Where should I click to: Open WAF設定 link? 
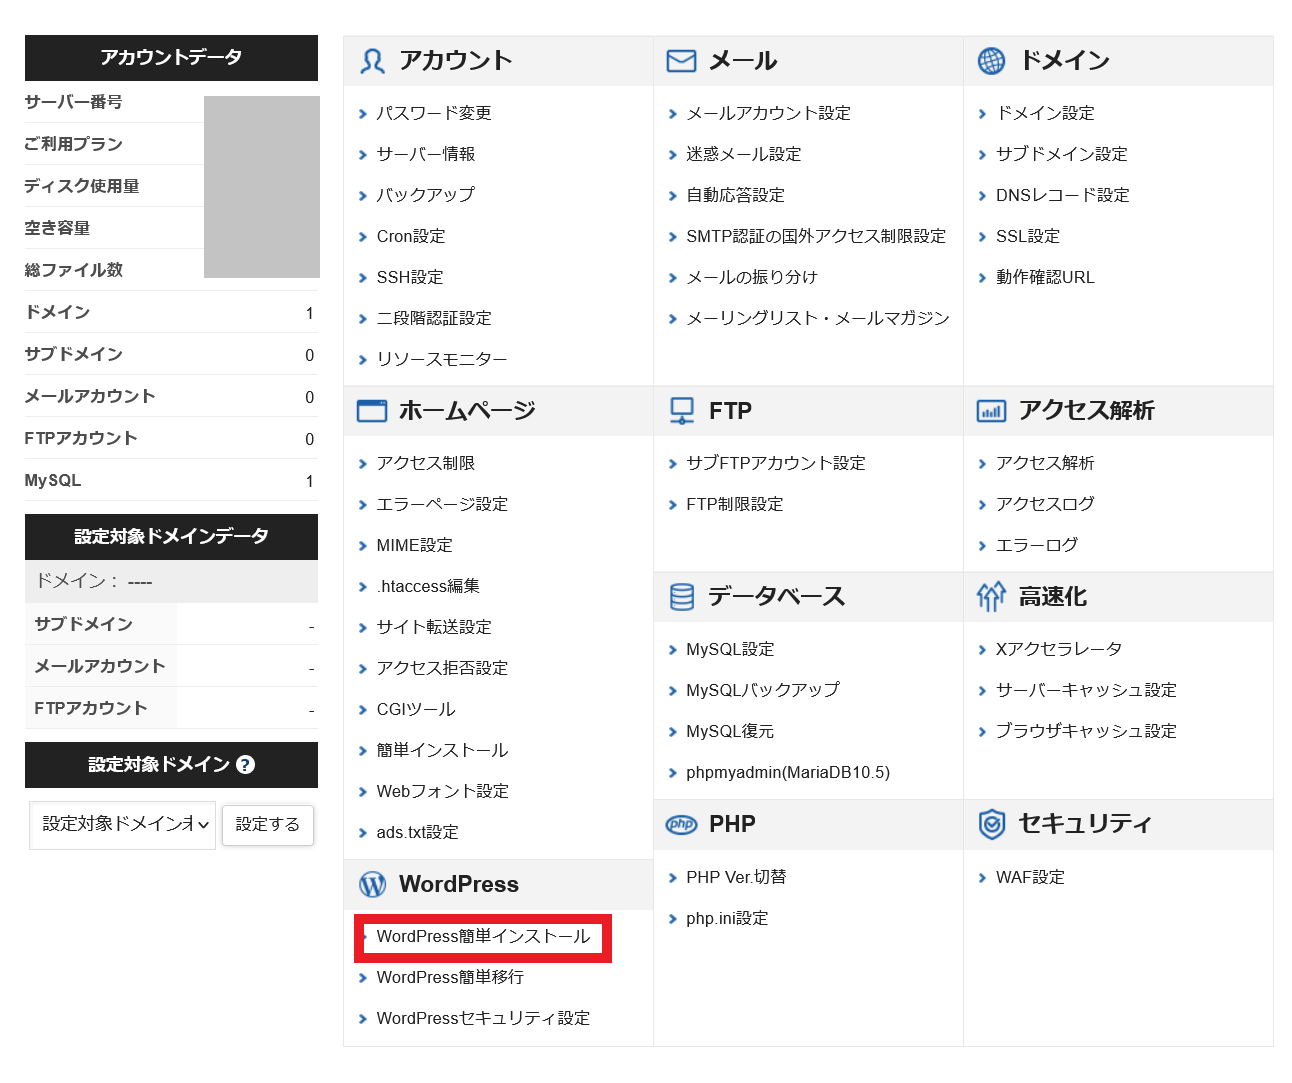tap(1030, 877)
